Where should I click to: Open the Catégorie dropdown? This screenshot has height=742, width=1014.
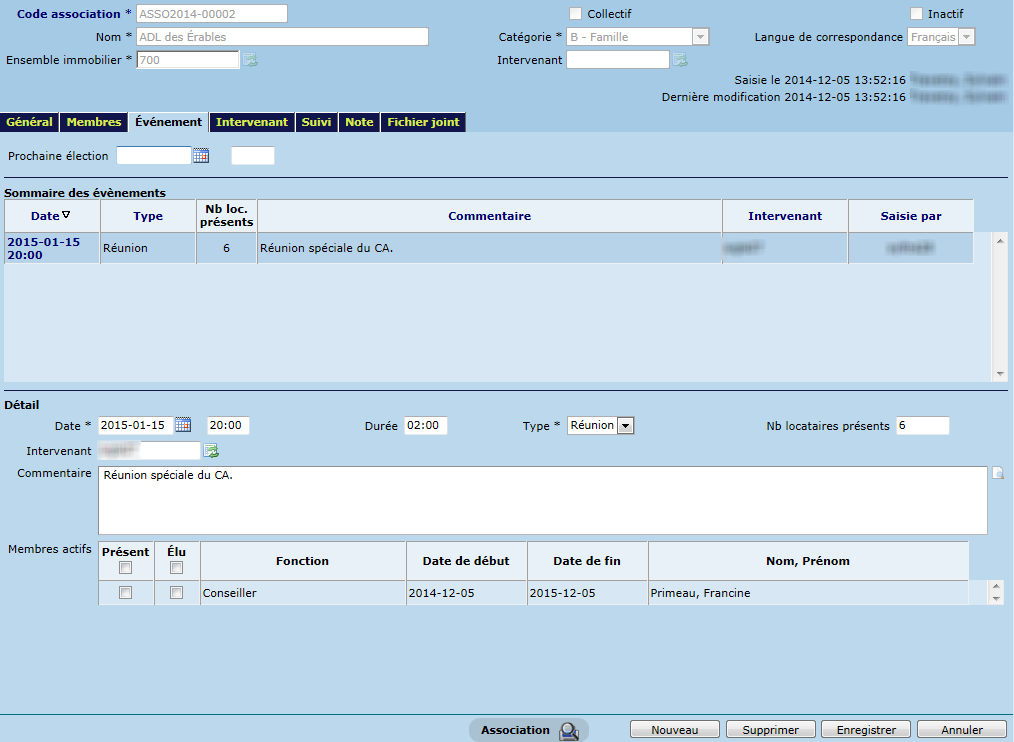coord(700,37)
